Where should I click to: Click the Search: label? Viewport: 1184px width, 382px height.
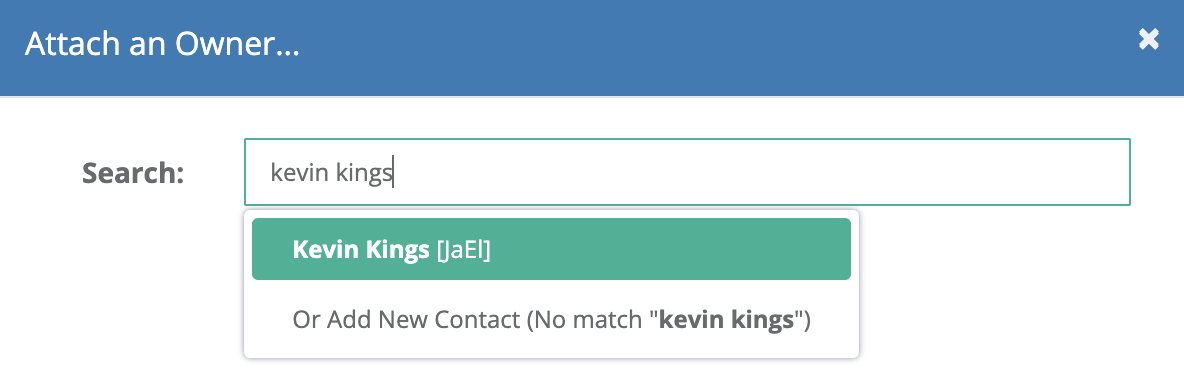[x=133, y=173]
